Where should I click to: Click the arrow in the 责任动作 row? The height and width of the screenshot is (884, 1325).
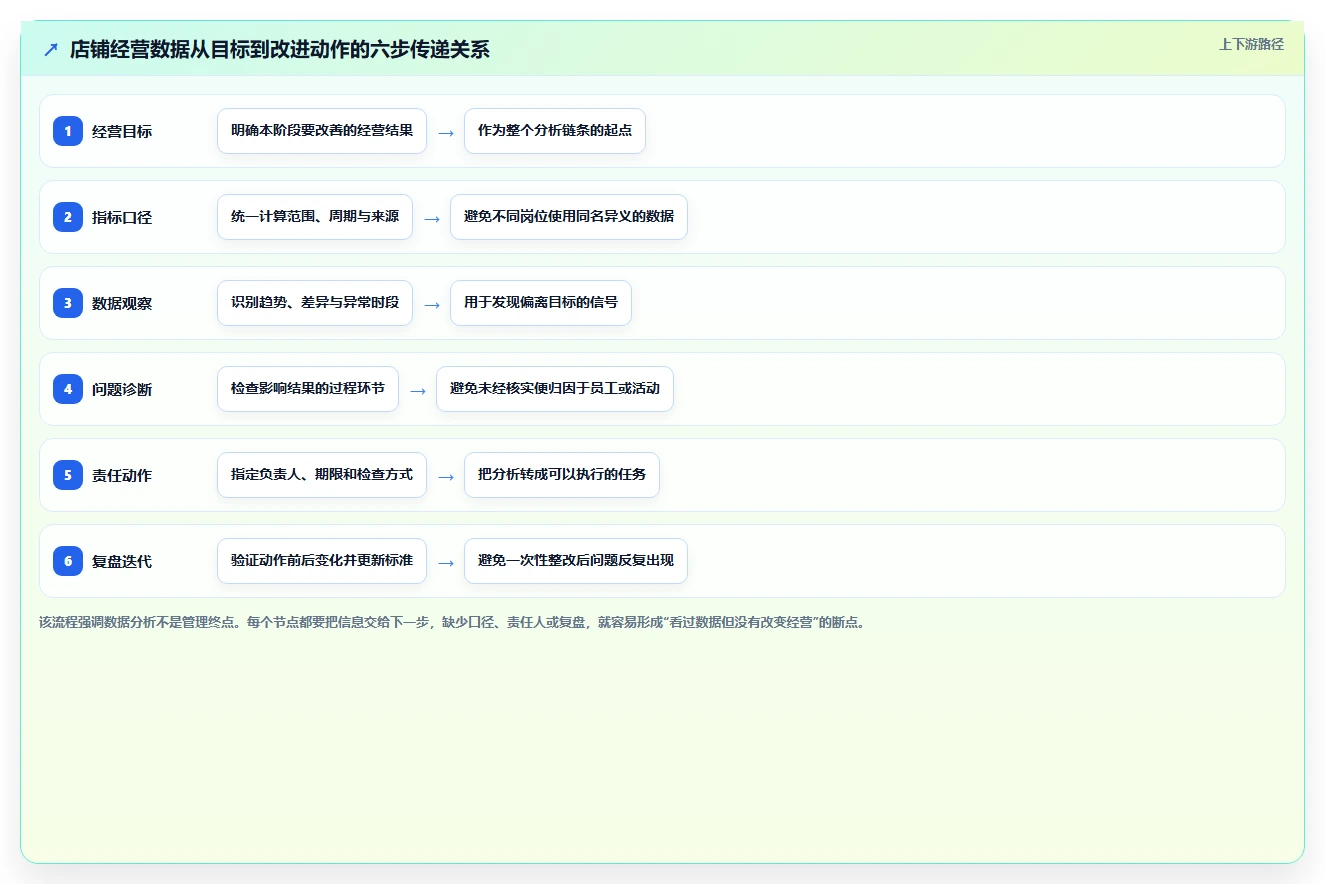[446, 476]
